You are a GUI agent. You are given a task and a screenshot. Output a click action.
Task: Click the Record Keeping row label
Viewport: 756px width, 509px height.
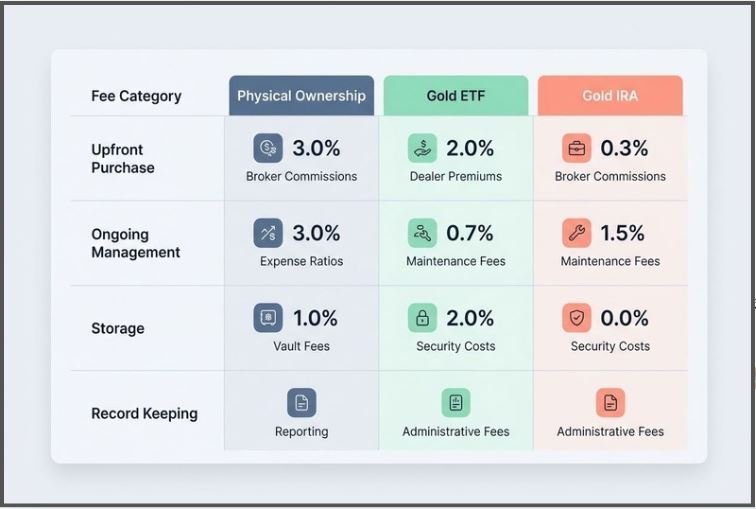[x=145, y=414]
